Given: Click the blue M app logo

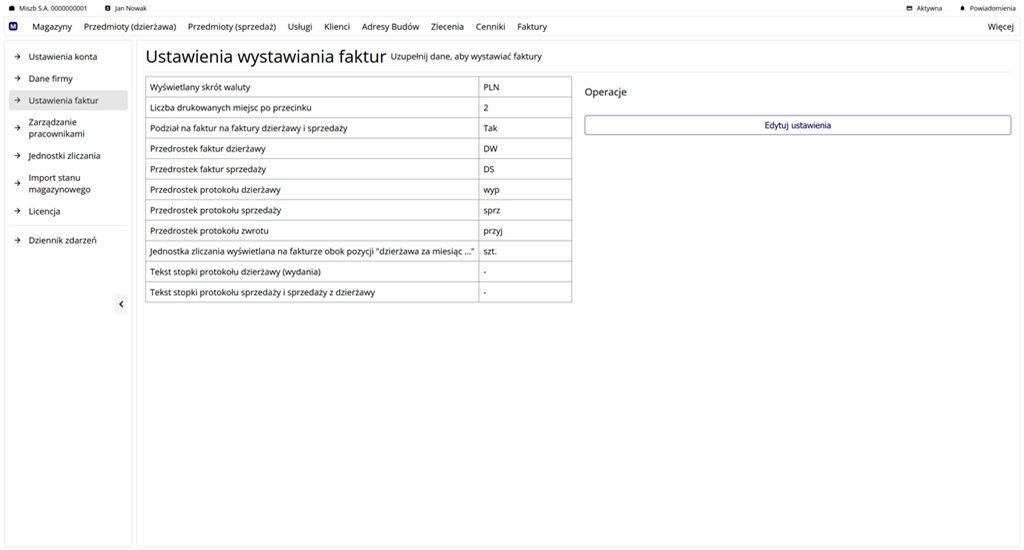Looking at the screenshot, I should click(x=13, y=27).
